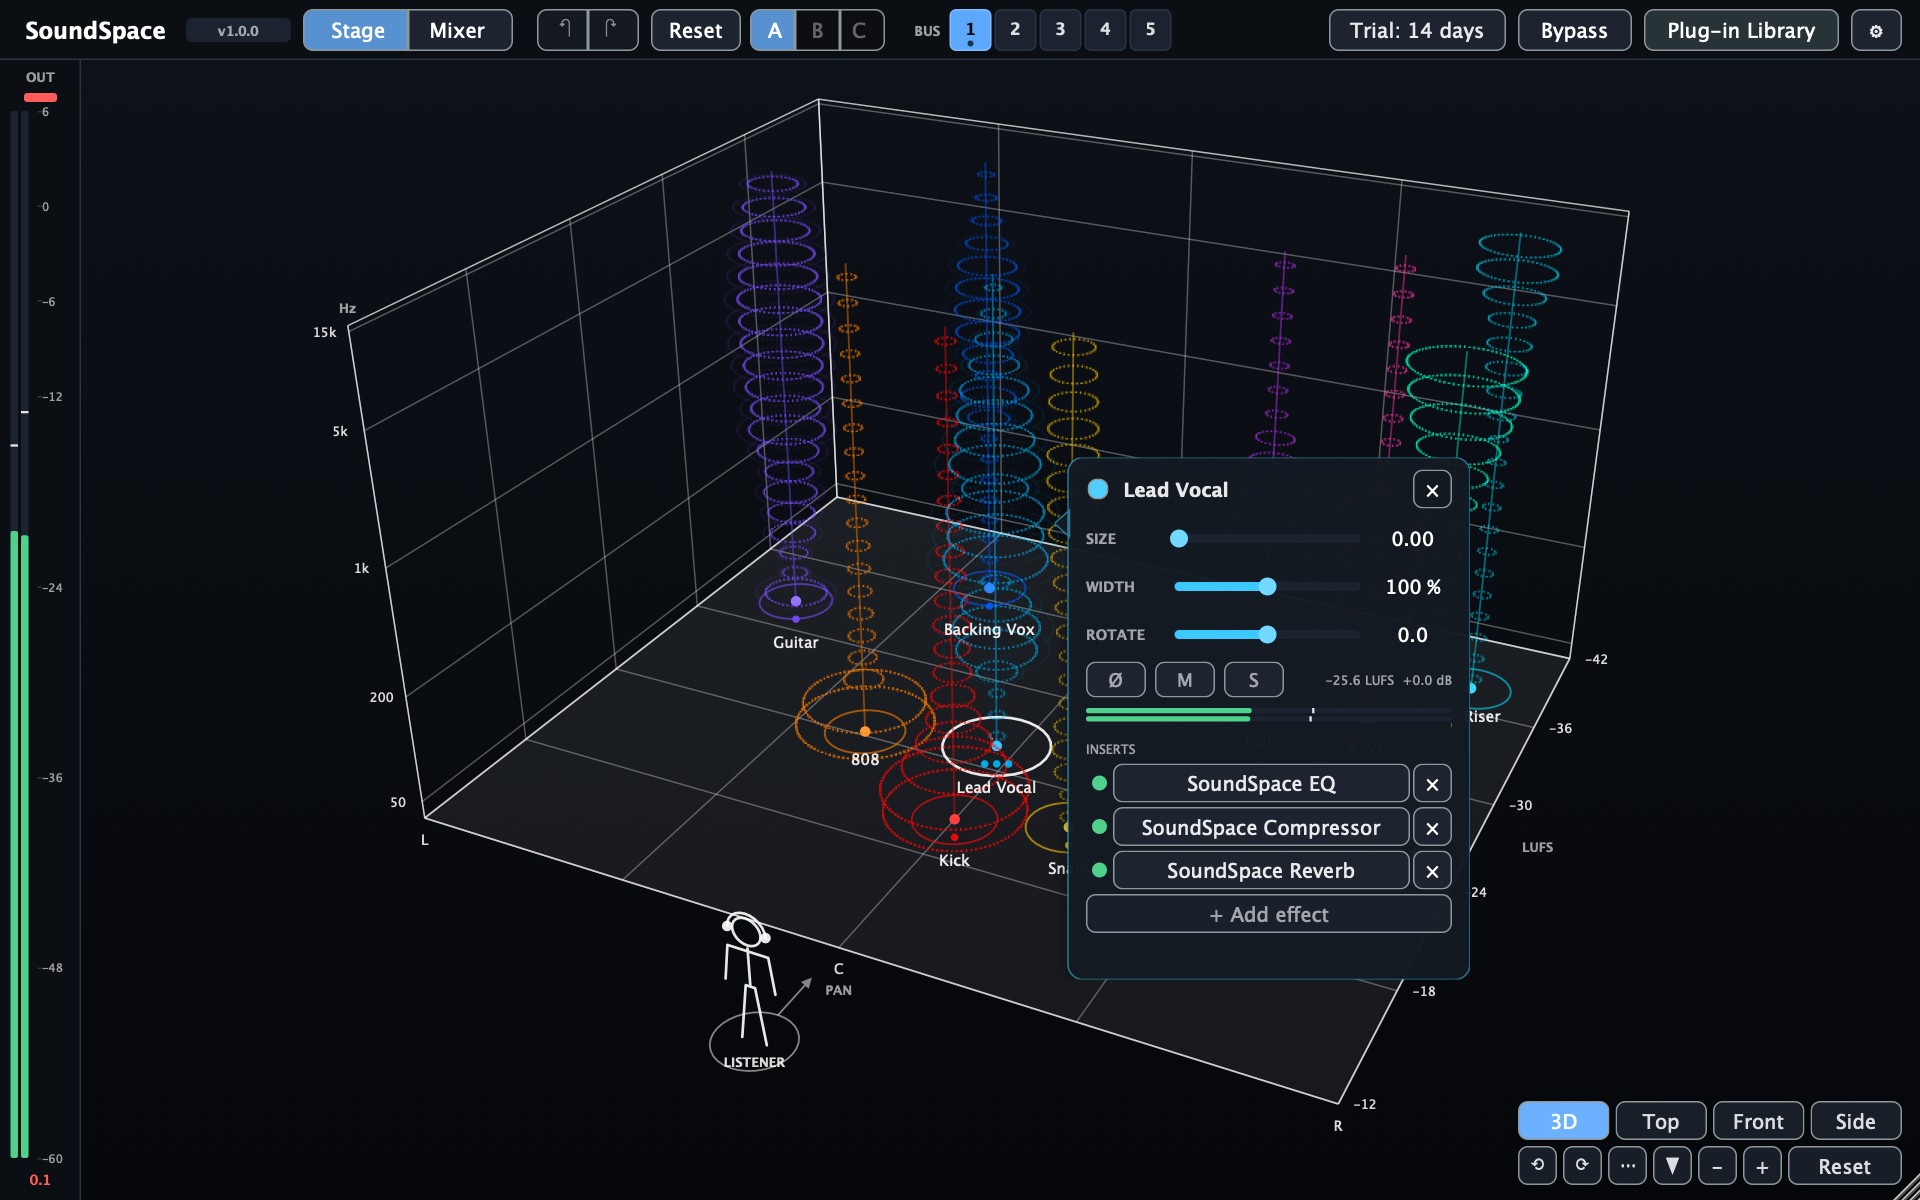
Task: Click the SIZE slider handle
Action: [1179, 539]
